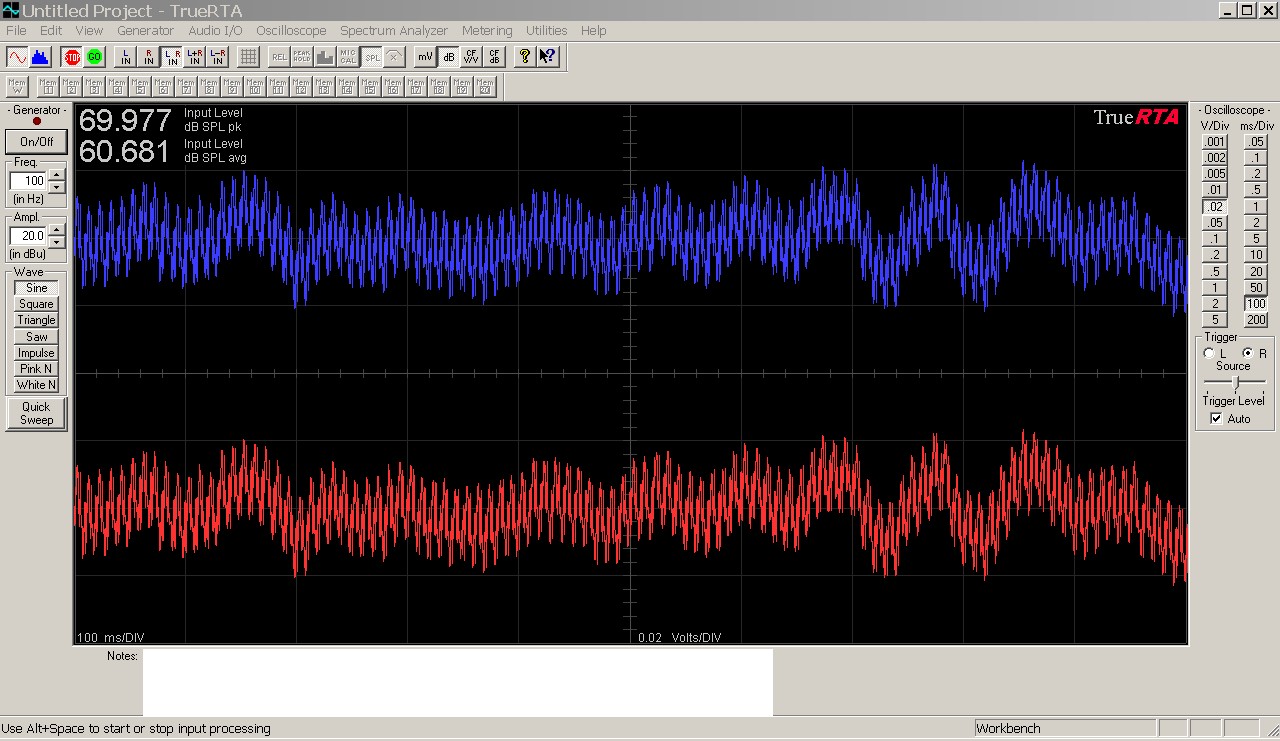Click the Mem 1 memory button
Screen dimensions: 1280x741
click(48, 86)
